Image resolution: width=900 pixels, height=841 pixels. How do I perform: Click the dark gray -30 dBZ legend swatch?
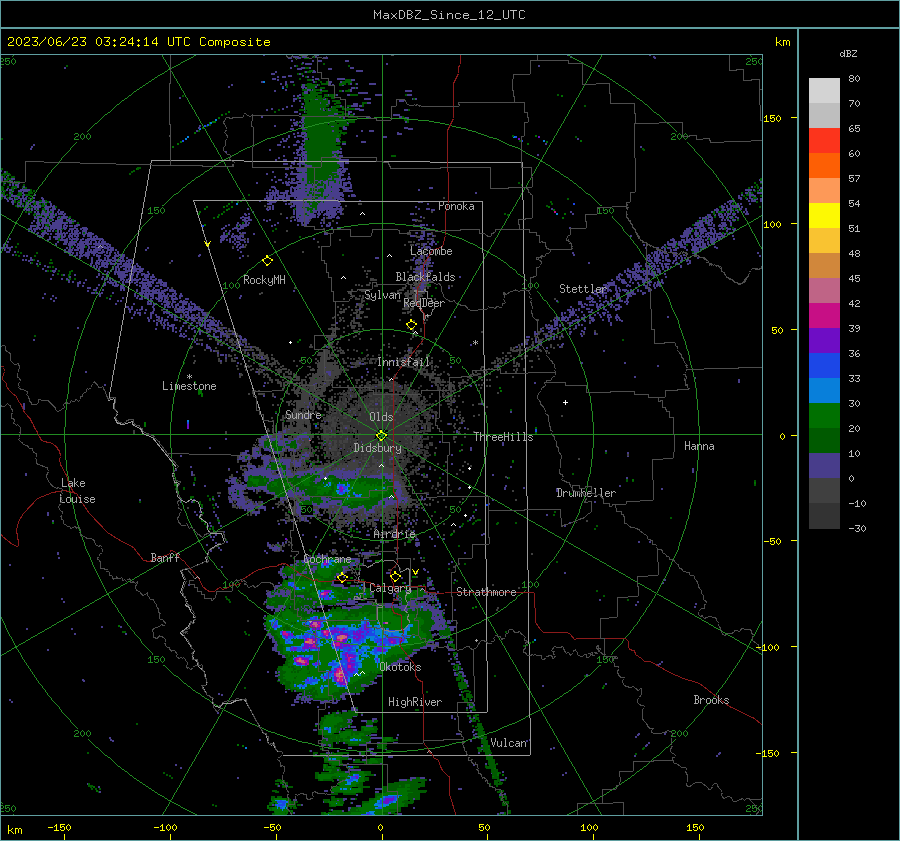click(824, 516)
